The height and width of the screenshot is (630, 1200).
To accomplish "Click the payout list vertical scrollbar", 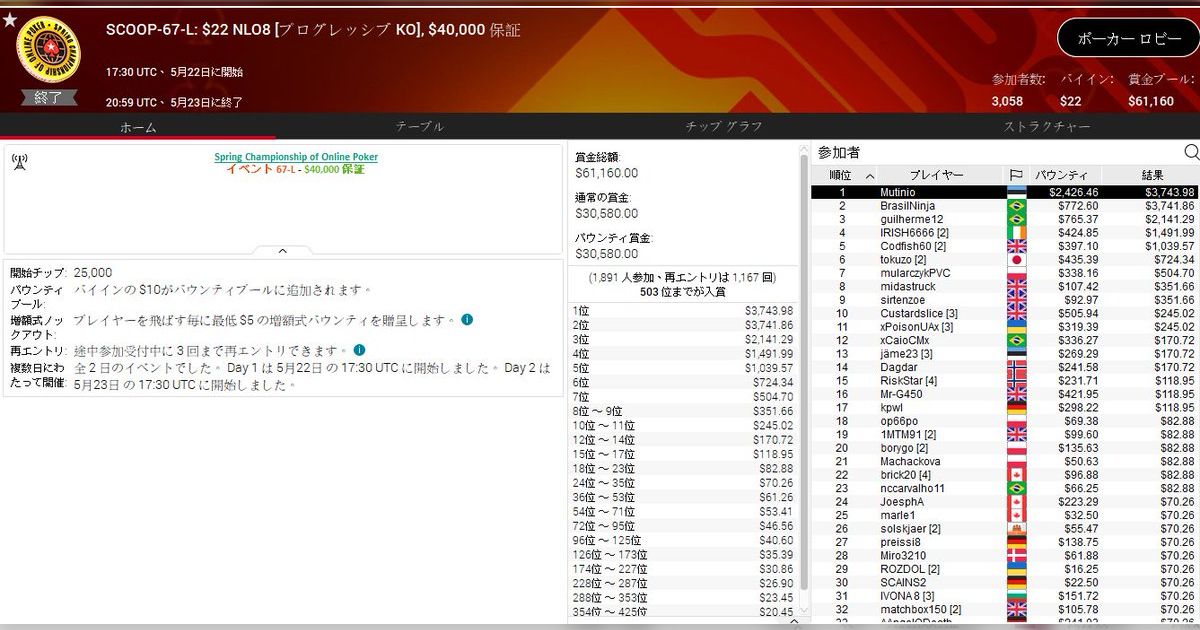I will [x=802, y=380].
